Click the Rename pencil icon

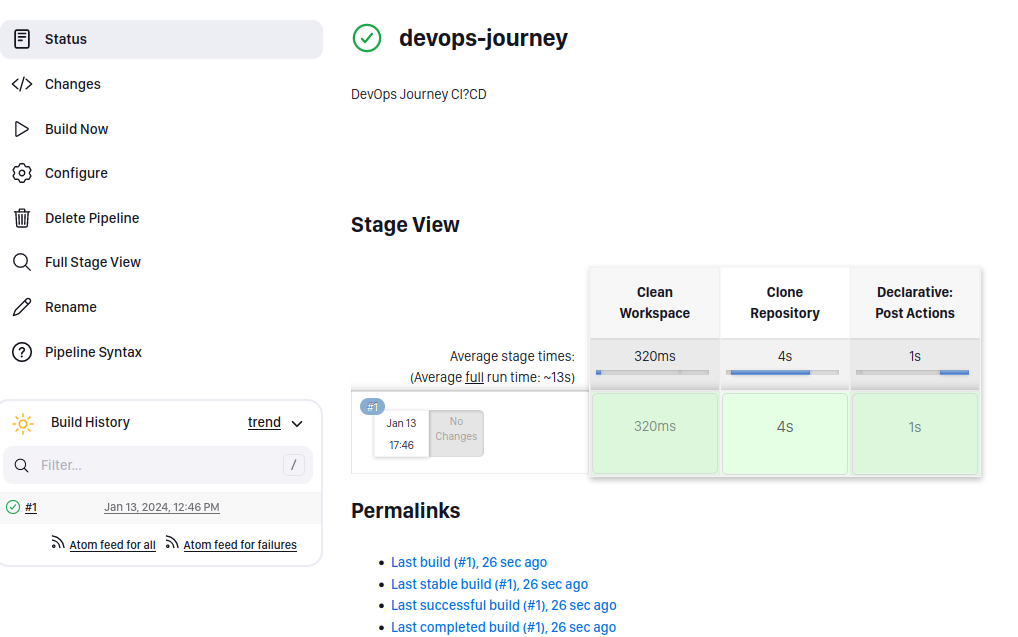22,306
